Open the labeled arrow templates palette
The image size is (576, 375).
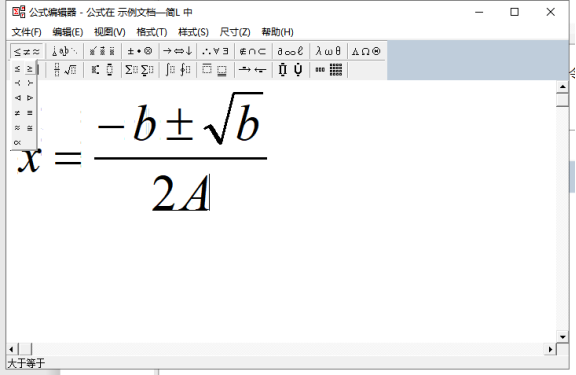click(253, 69)
